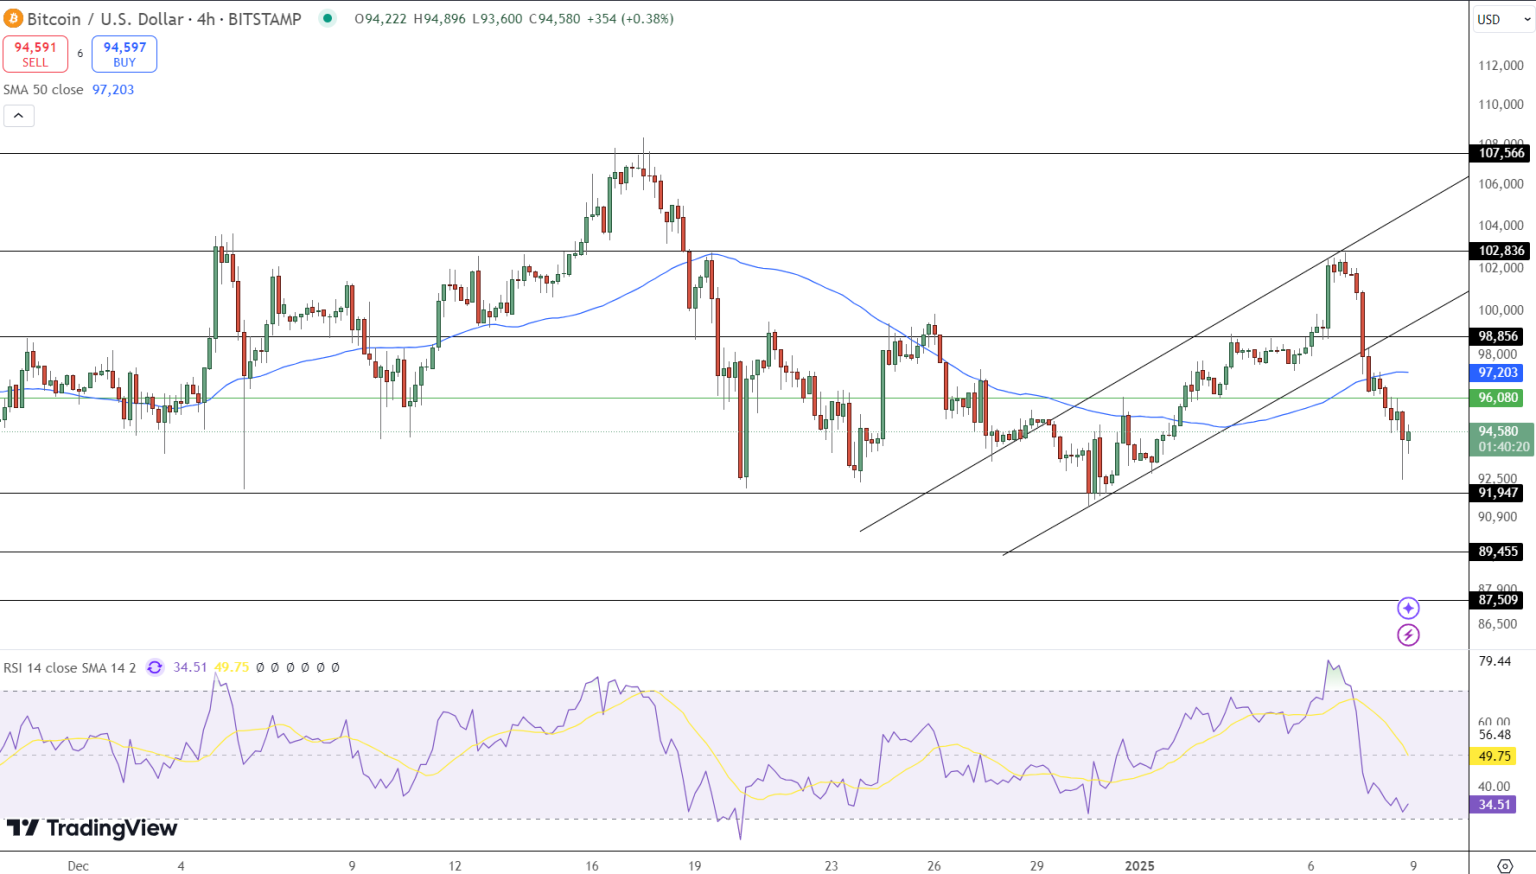This screenshot has height=874, width=1536.
Task: Select the TradingView logo
Action: coord(90,829)
